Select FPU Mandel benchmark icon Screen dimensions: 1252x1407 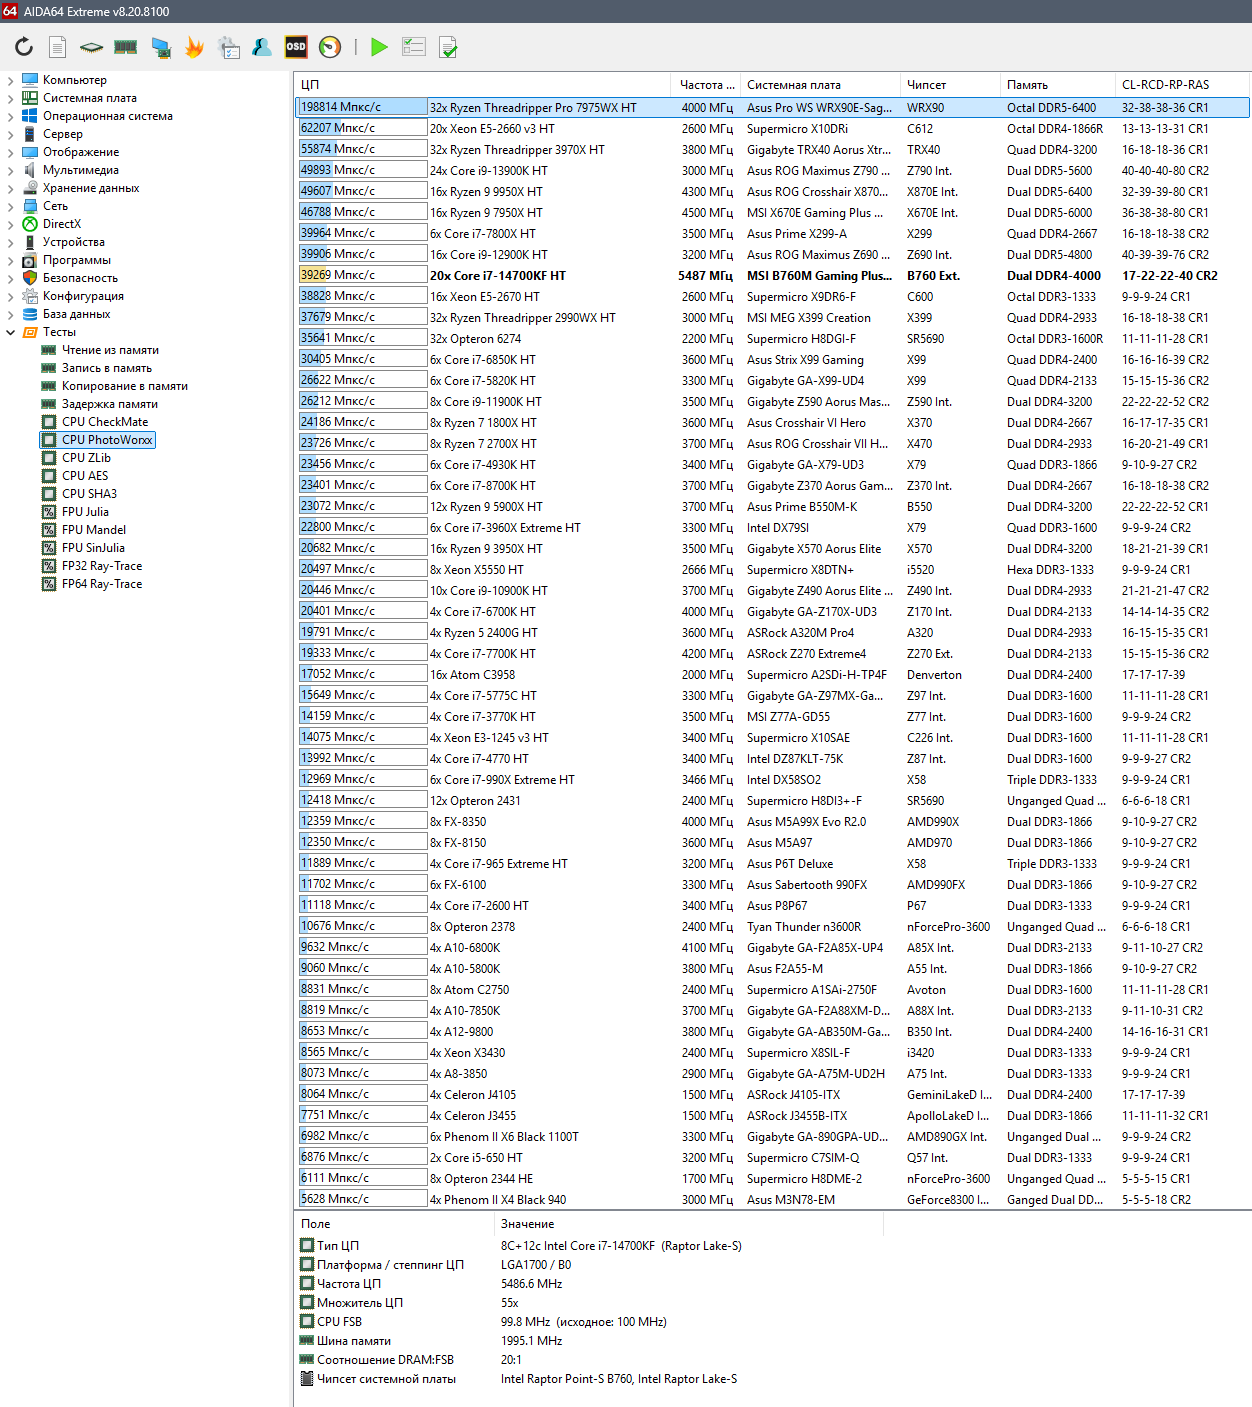tap(48, 530)
